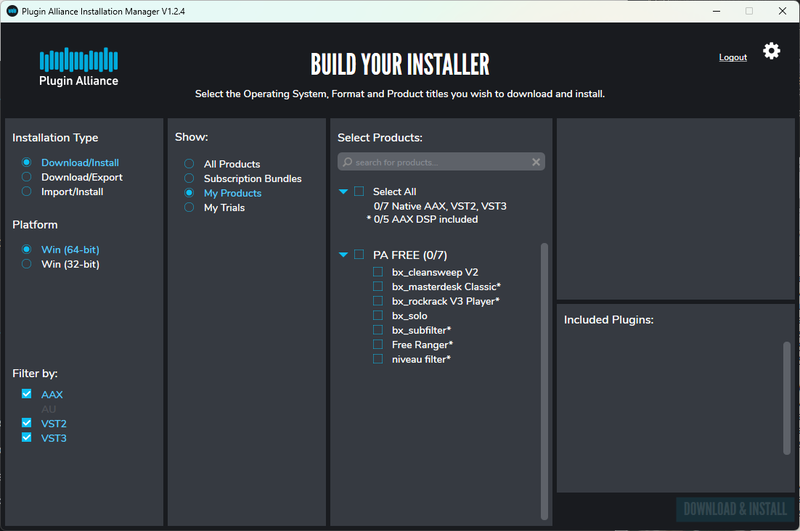Click the disabled AU filter label
Screen dimensions: 800x531
point(49,409)
